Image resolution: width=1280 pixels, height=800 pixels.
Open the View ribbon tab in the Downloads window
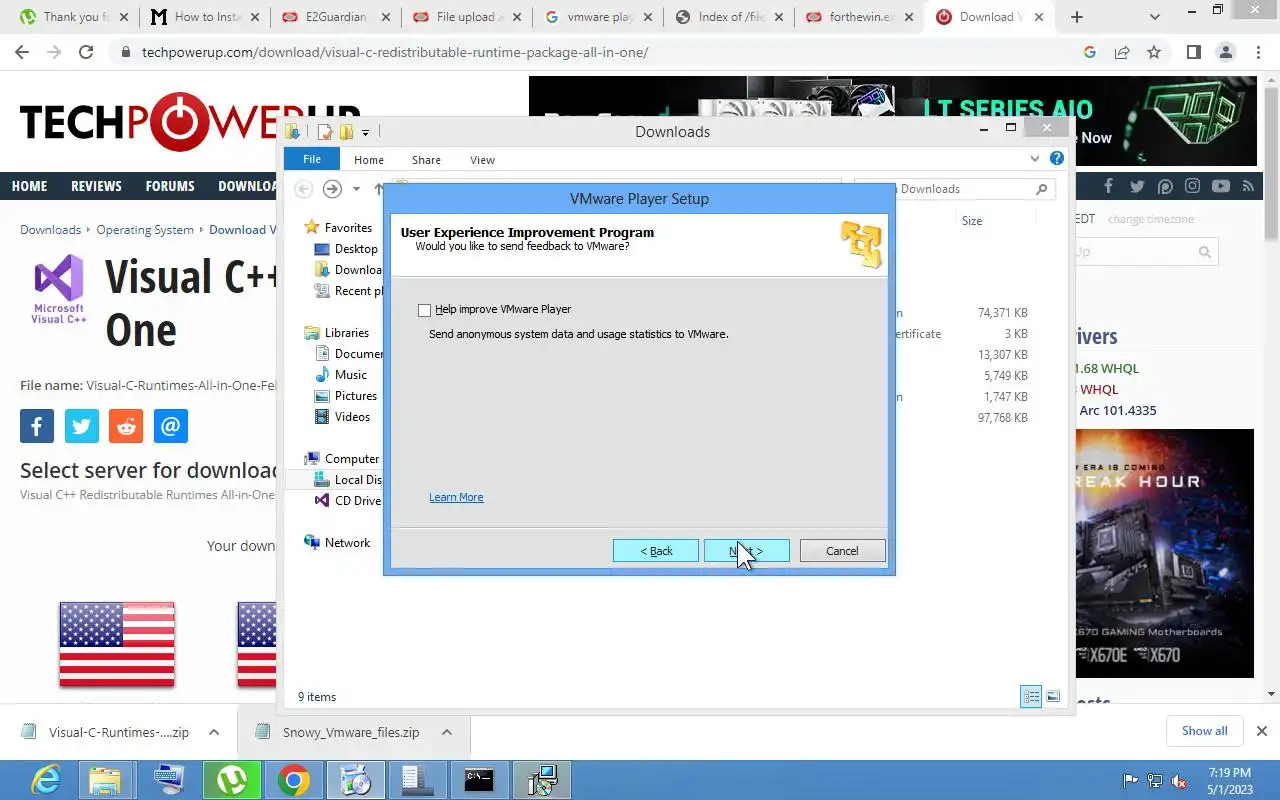pyautogui.click(x=482, y=160)
